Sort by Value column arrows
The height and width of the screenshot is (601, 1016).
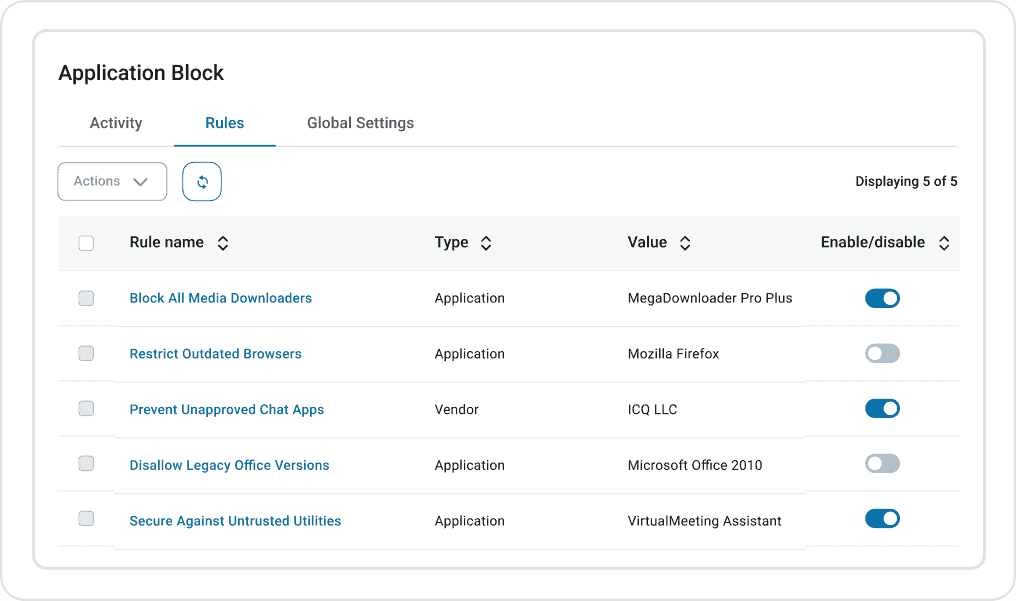pyautogui.click(x=685, y=243)
